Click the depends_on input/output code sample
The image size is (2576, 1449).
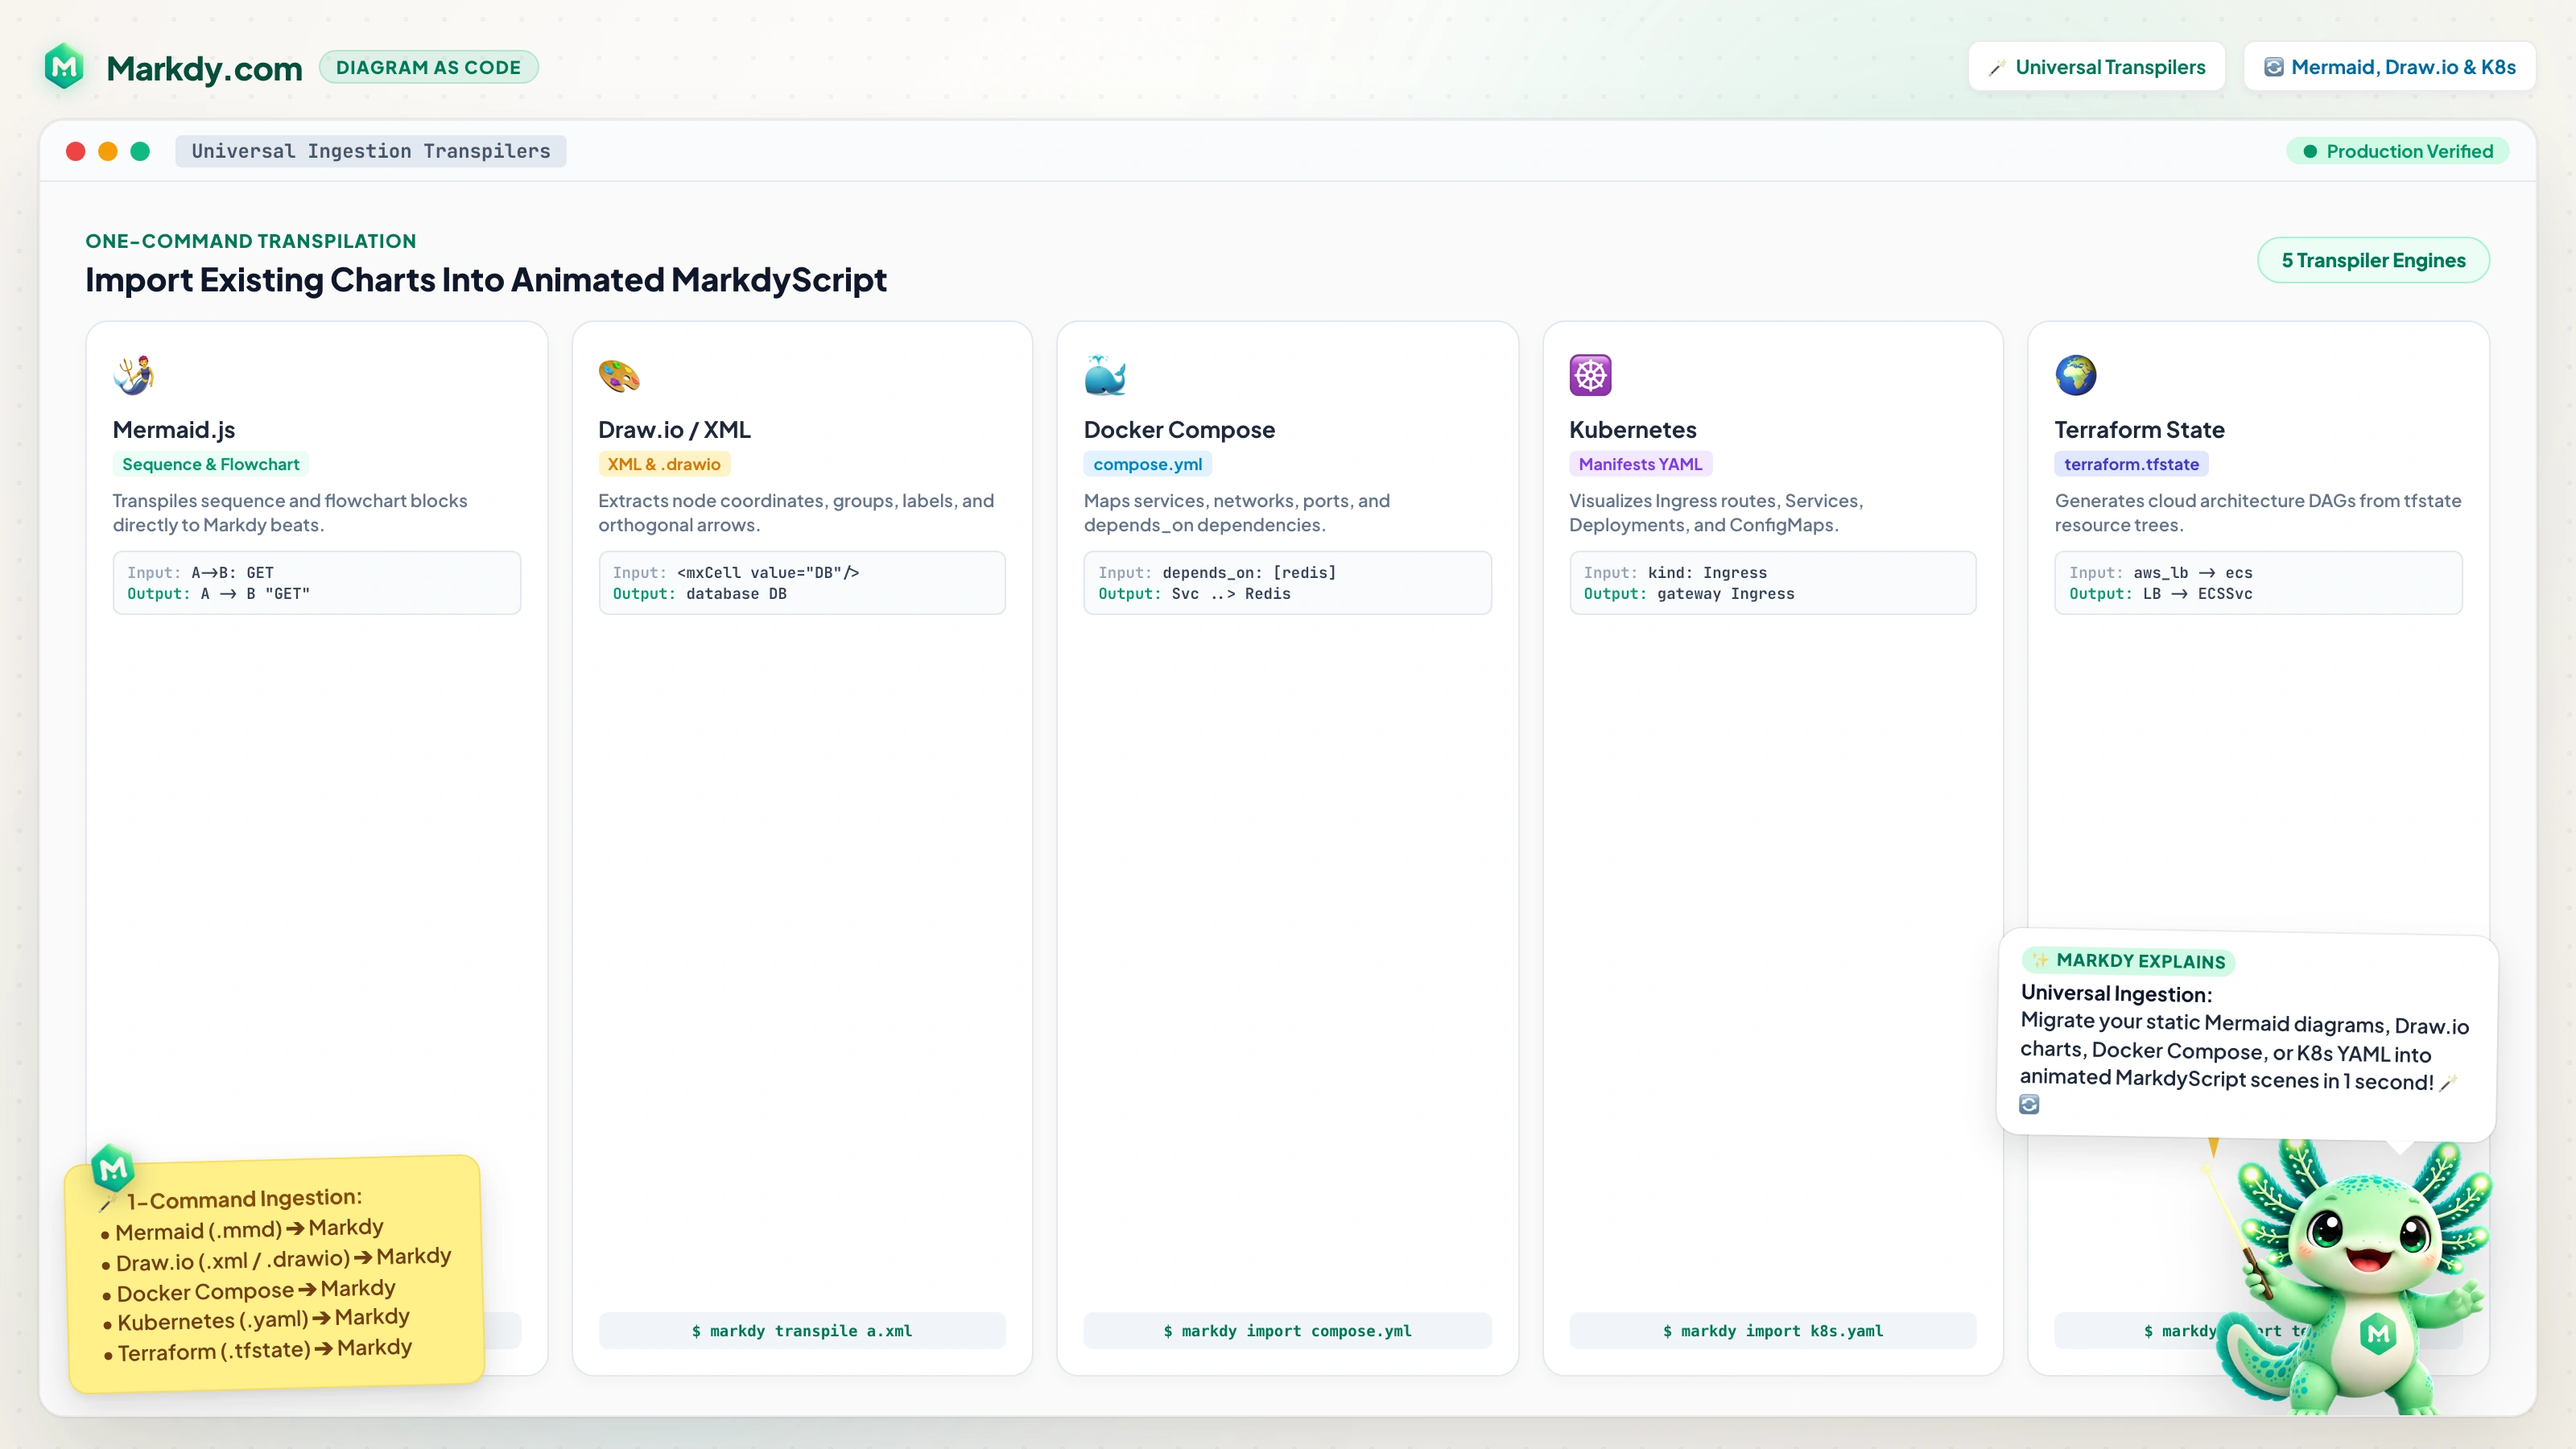tap(1287, 583)
